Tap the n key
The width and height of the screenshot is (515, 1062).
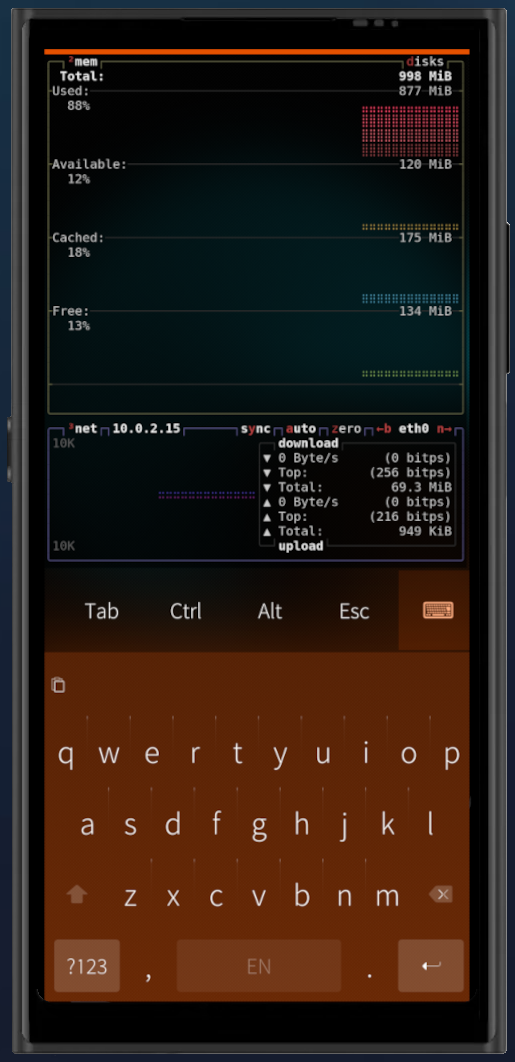(x=344, y=896)
